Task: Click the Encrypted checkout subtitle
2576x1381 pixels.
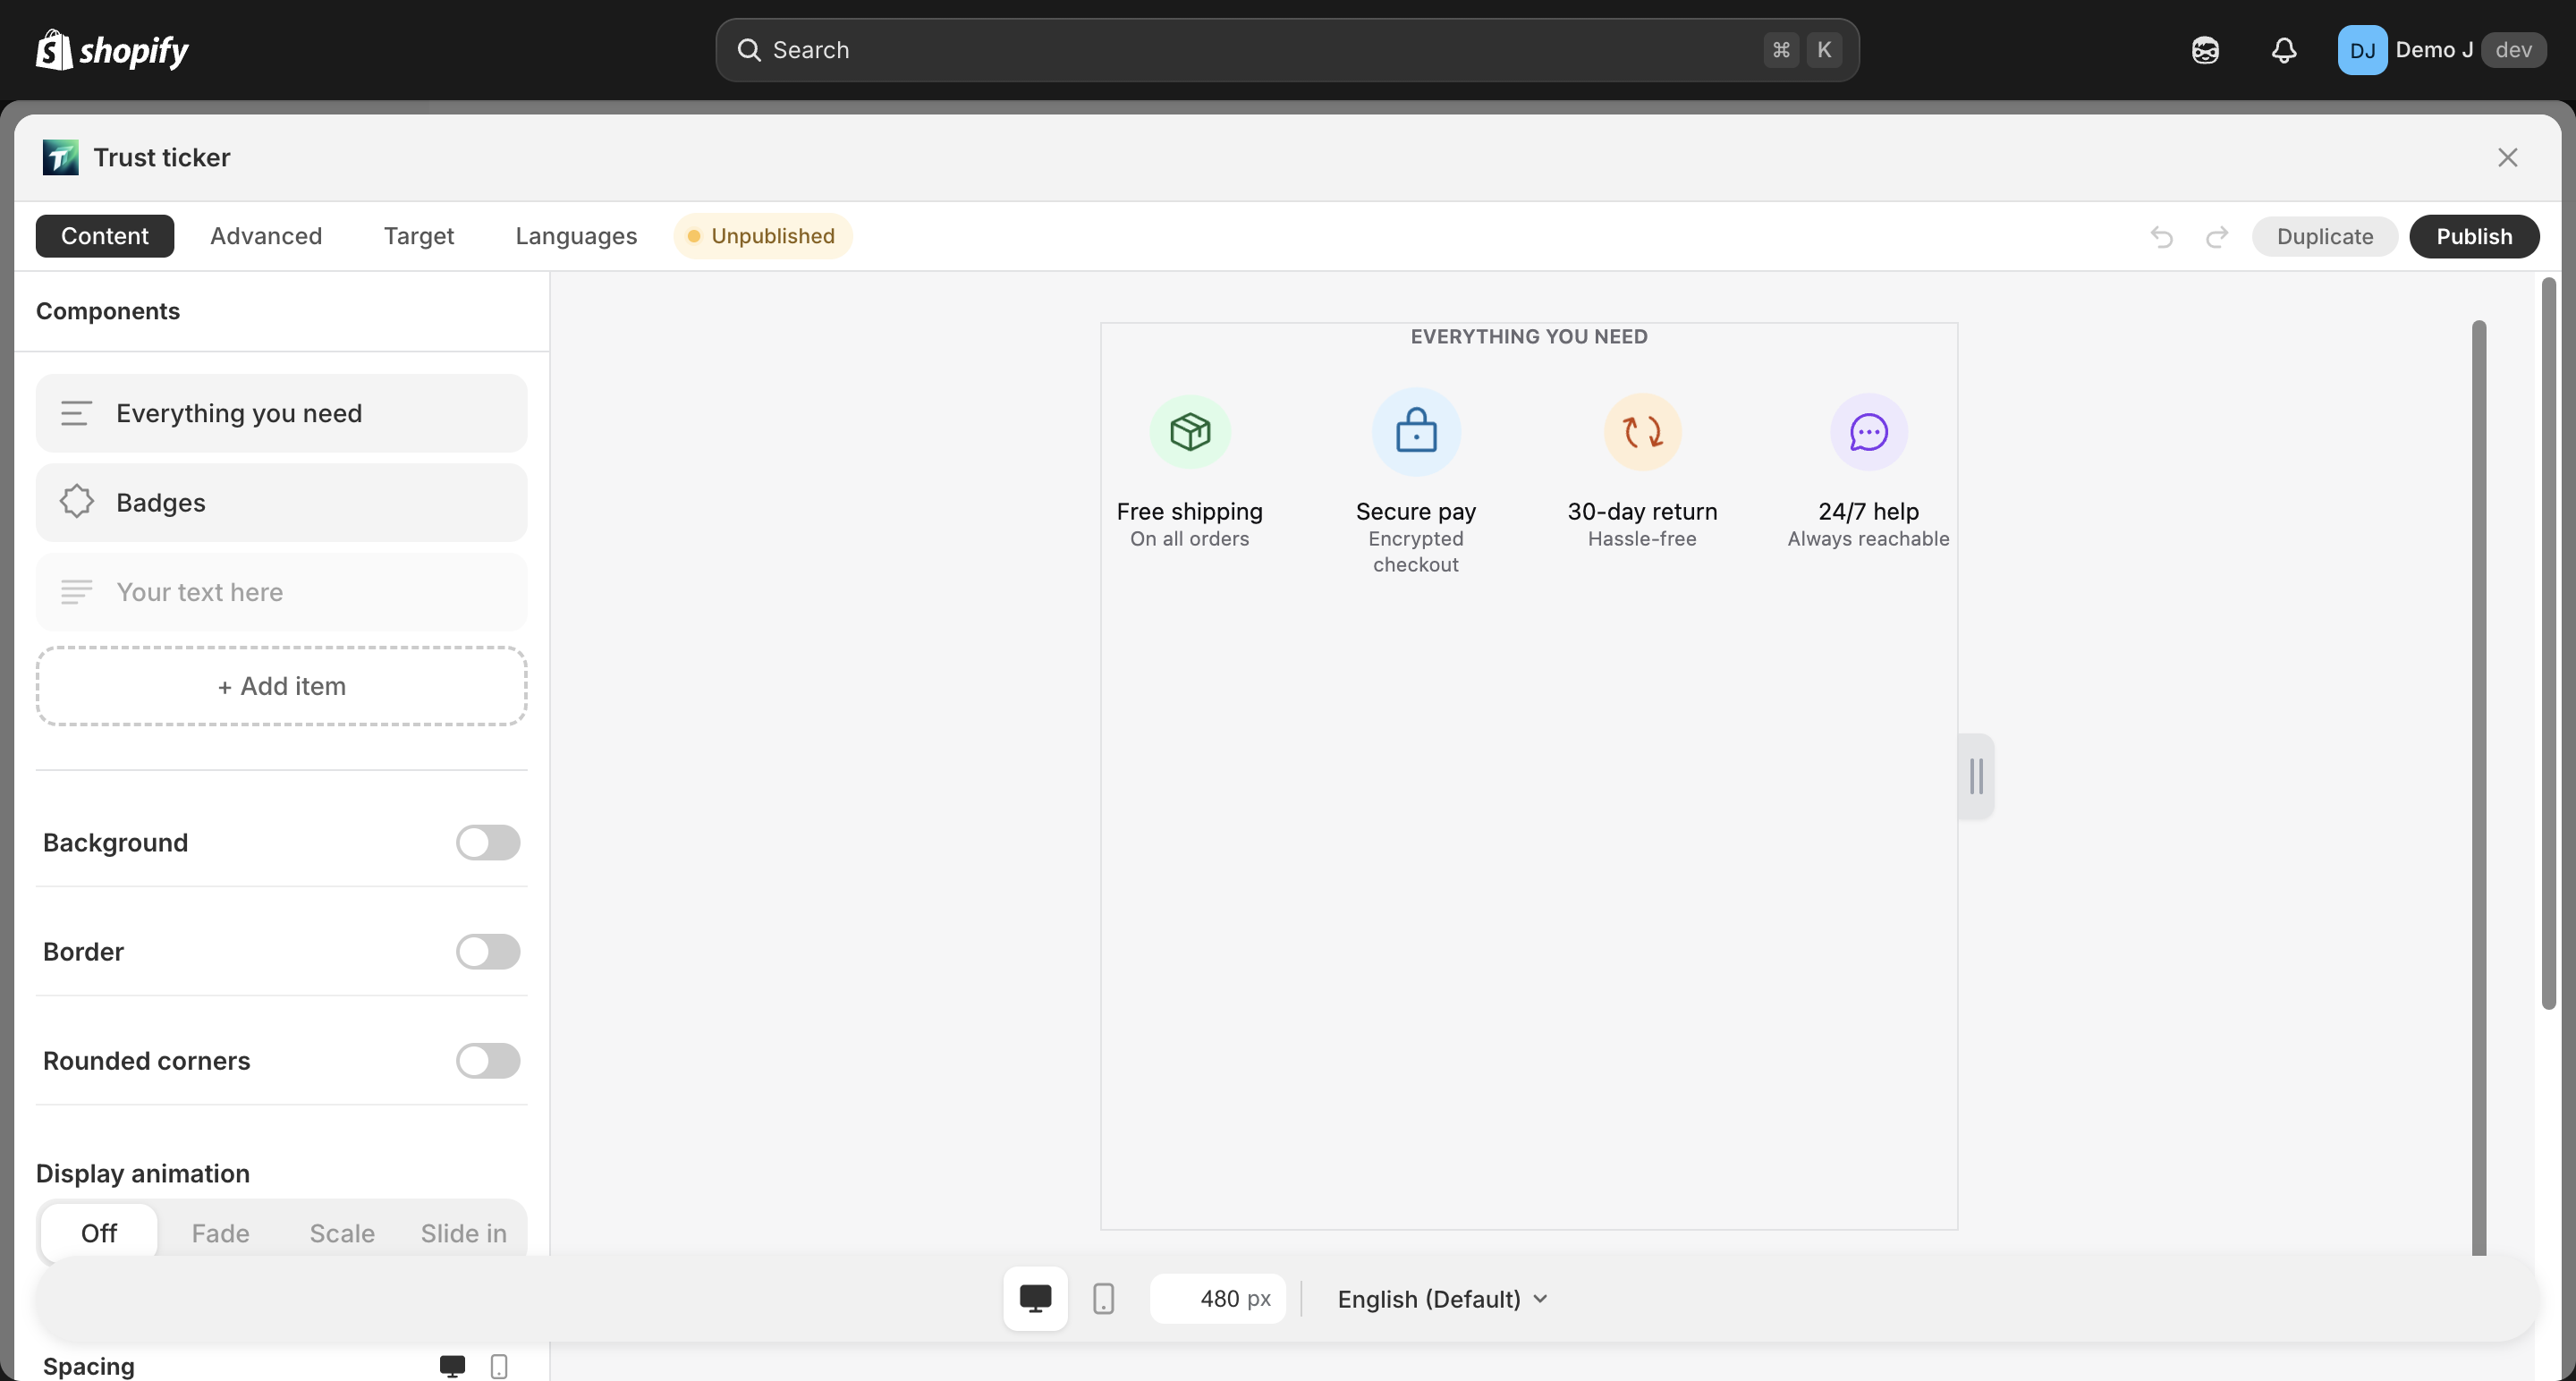Action: tap(1416, 552)
